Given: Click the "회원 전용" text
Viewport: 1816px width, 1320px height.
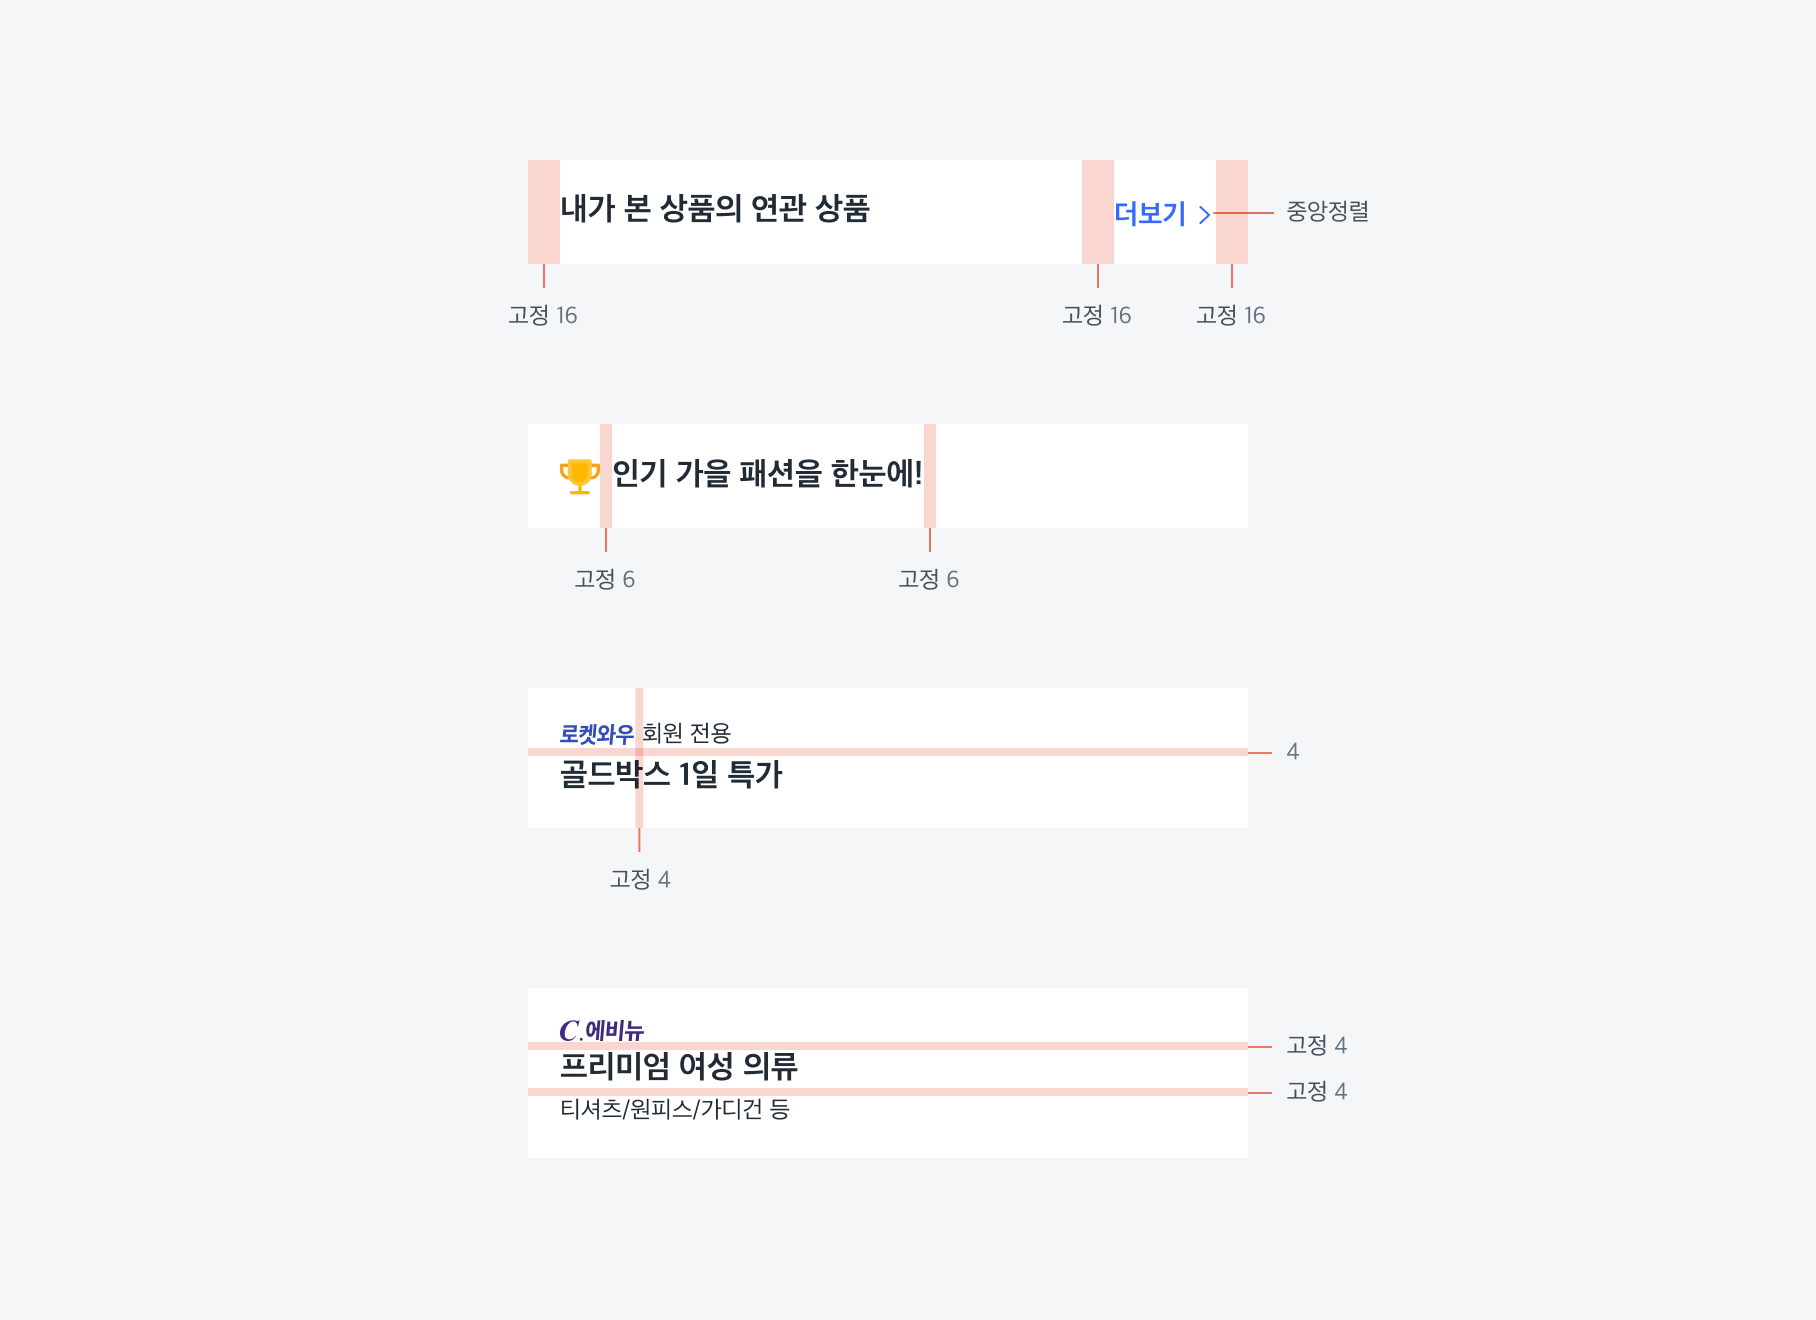Looking at the screenshot, I should (x=686, y=733).
